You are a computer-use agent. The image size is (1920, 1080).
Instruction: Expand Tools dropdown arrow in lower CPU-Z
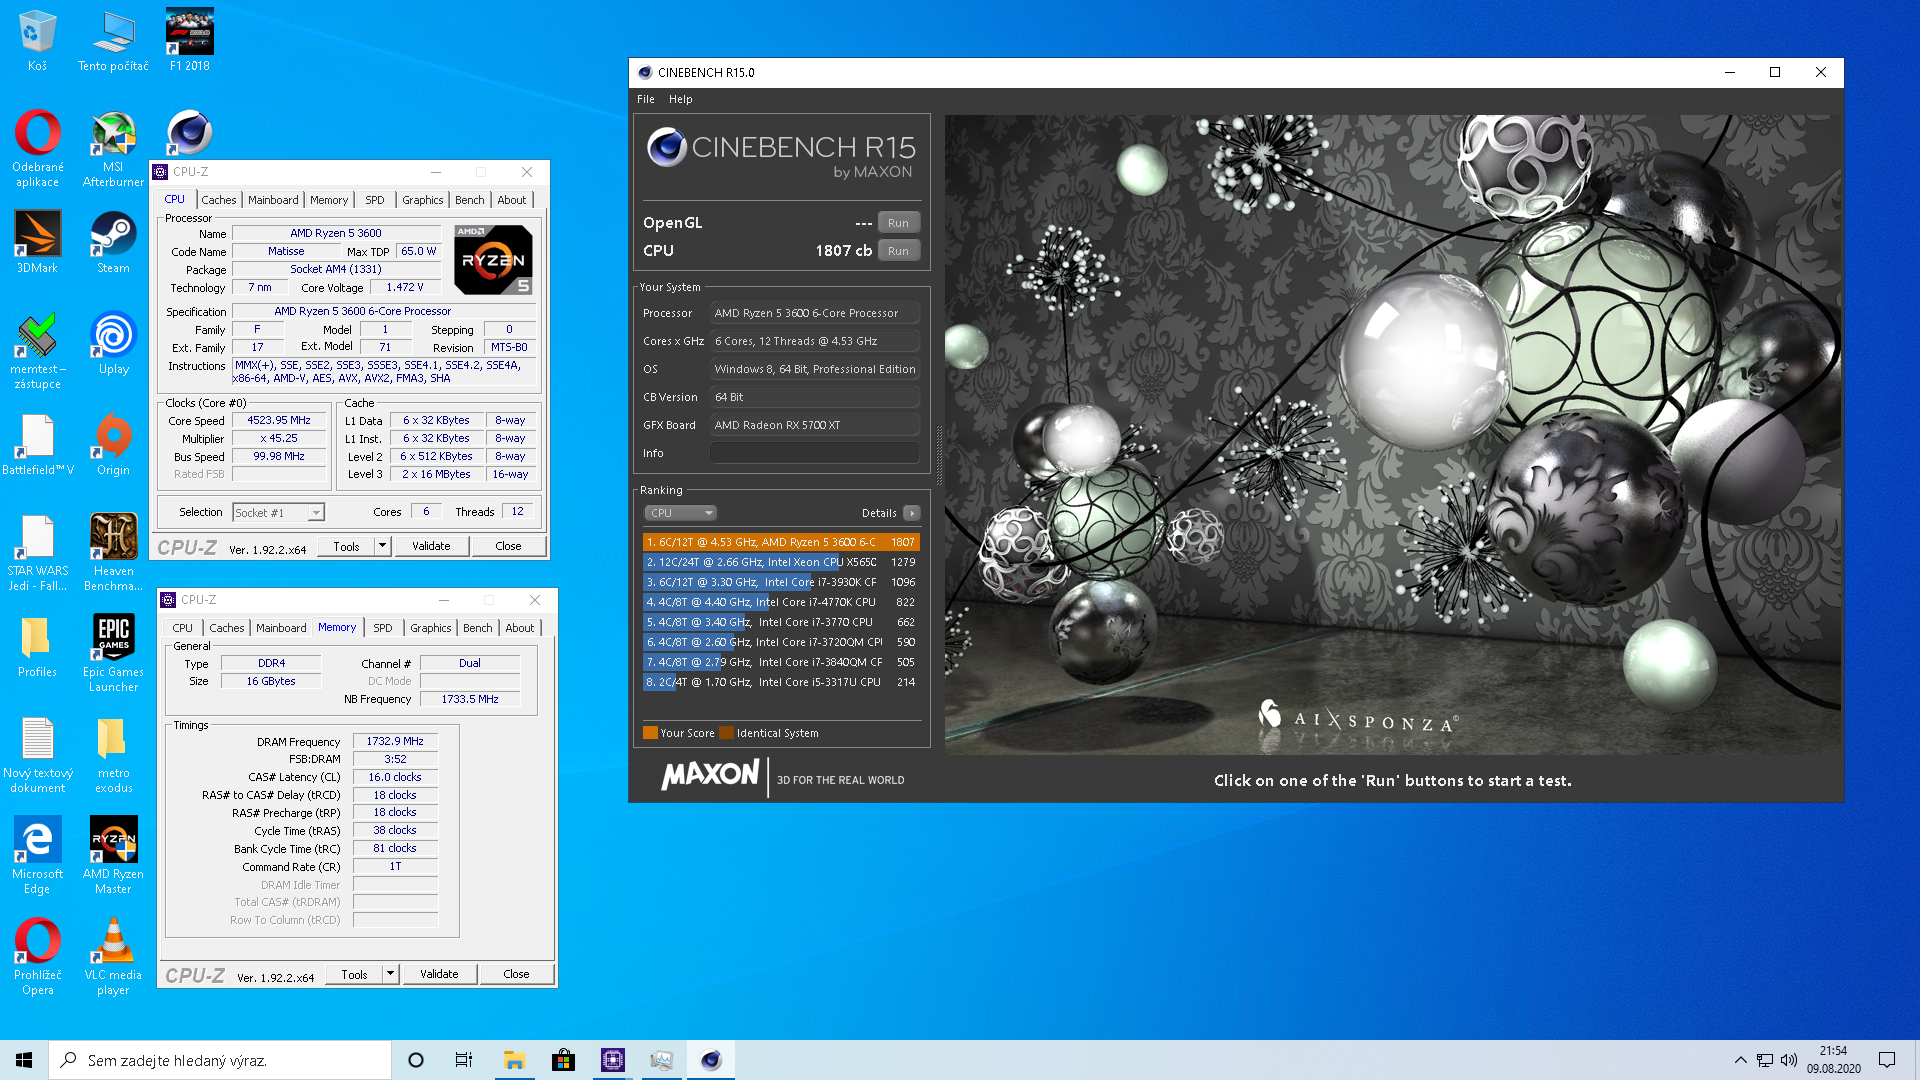point(390,974)
